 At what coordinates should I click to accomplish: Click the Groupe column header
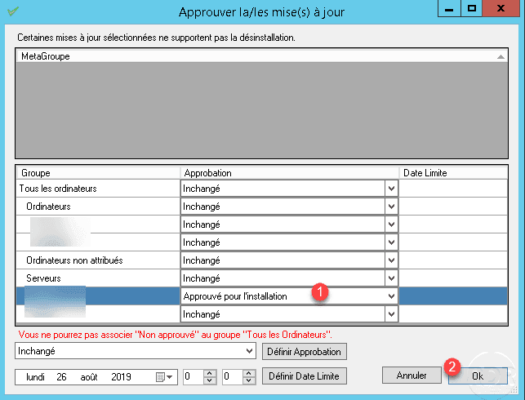tap(98, 173)
